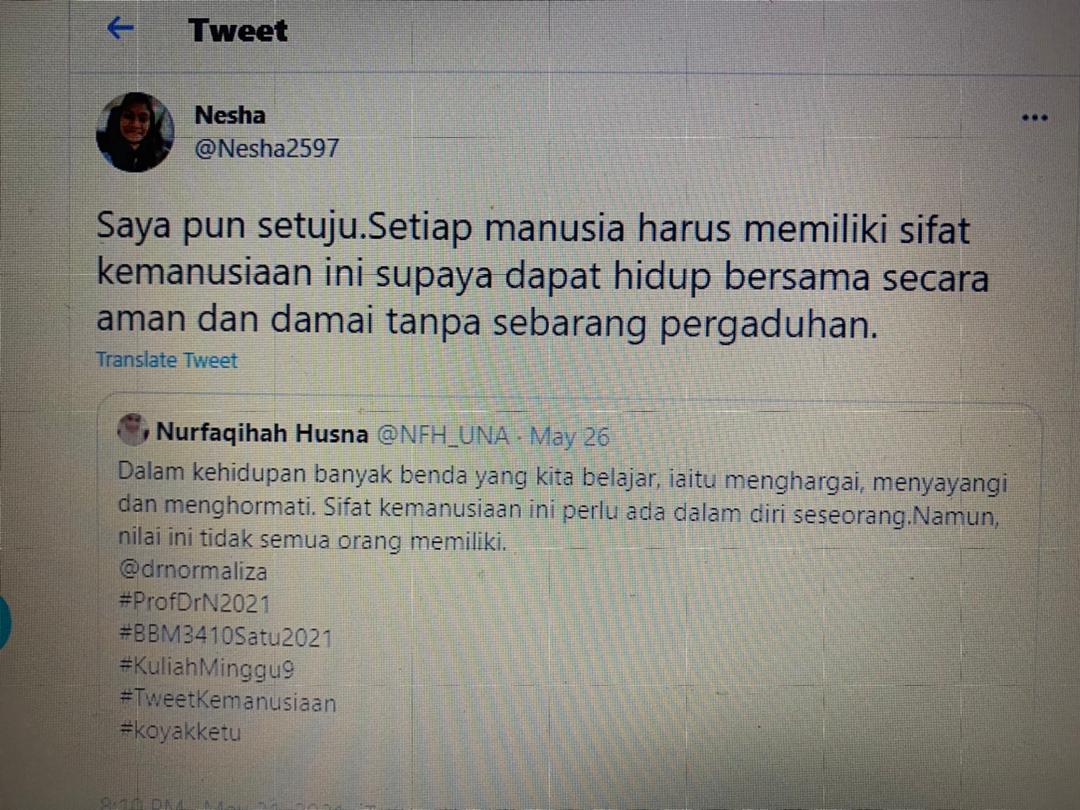
Task: Open the #BBM3410Satu2021 hashtag
Action: click(225, 635)
